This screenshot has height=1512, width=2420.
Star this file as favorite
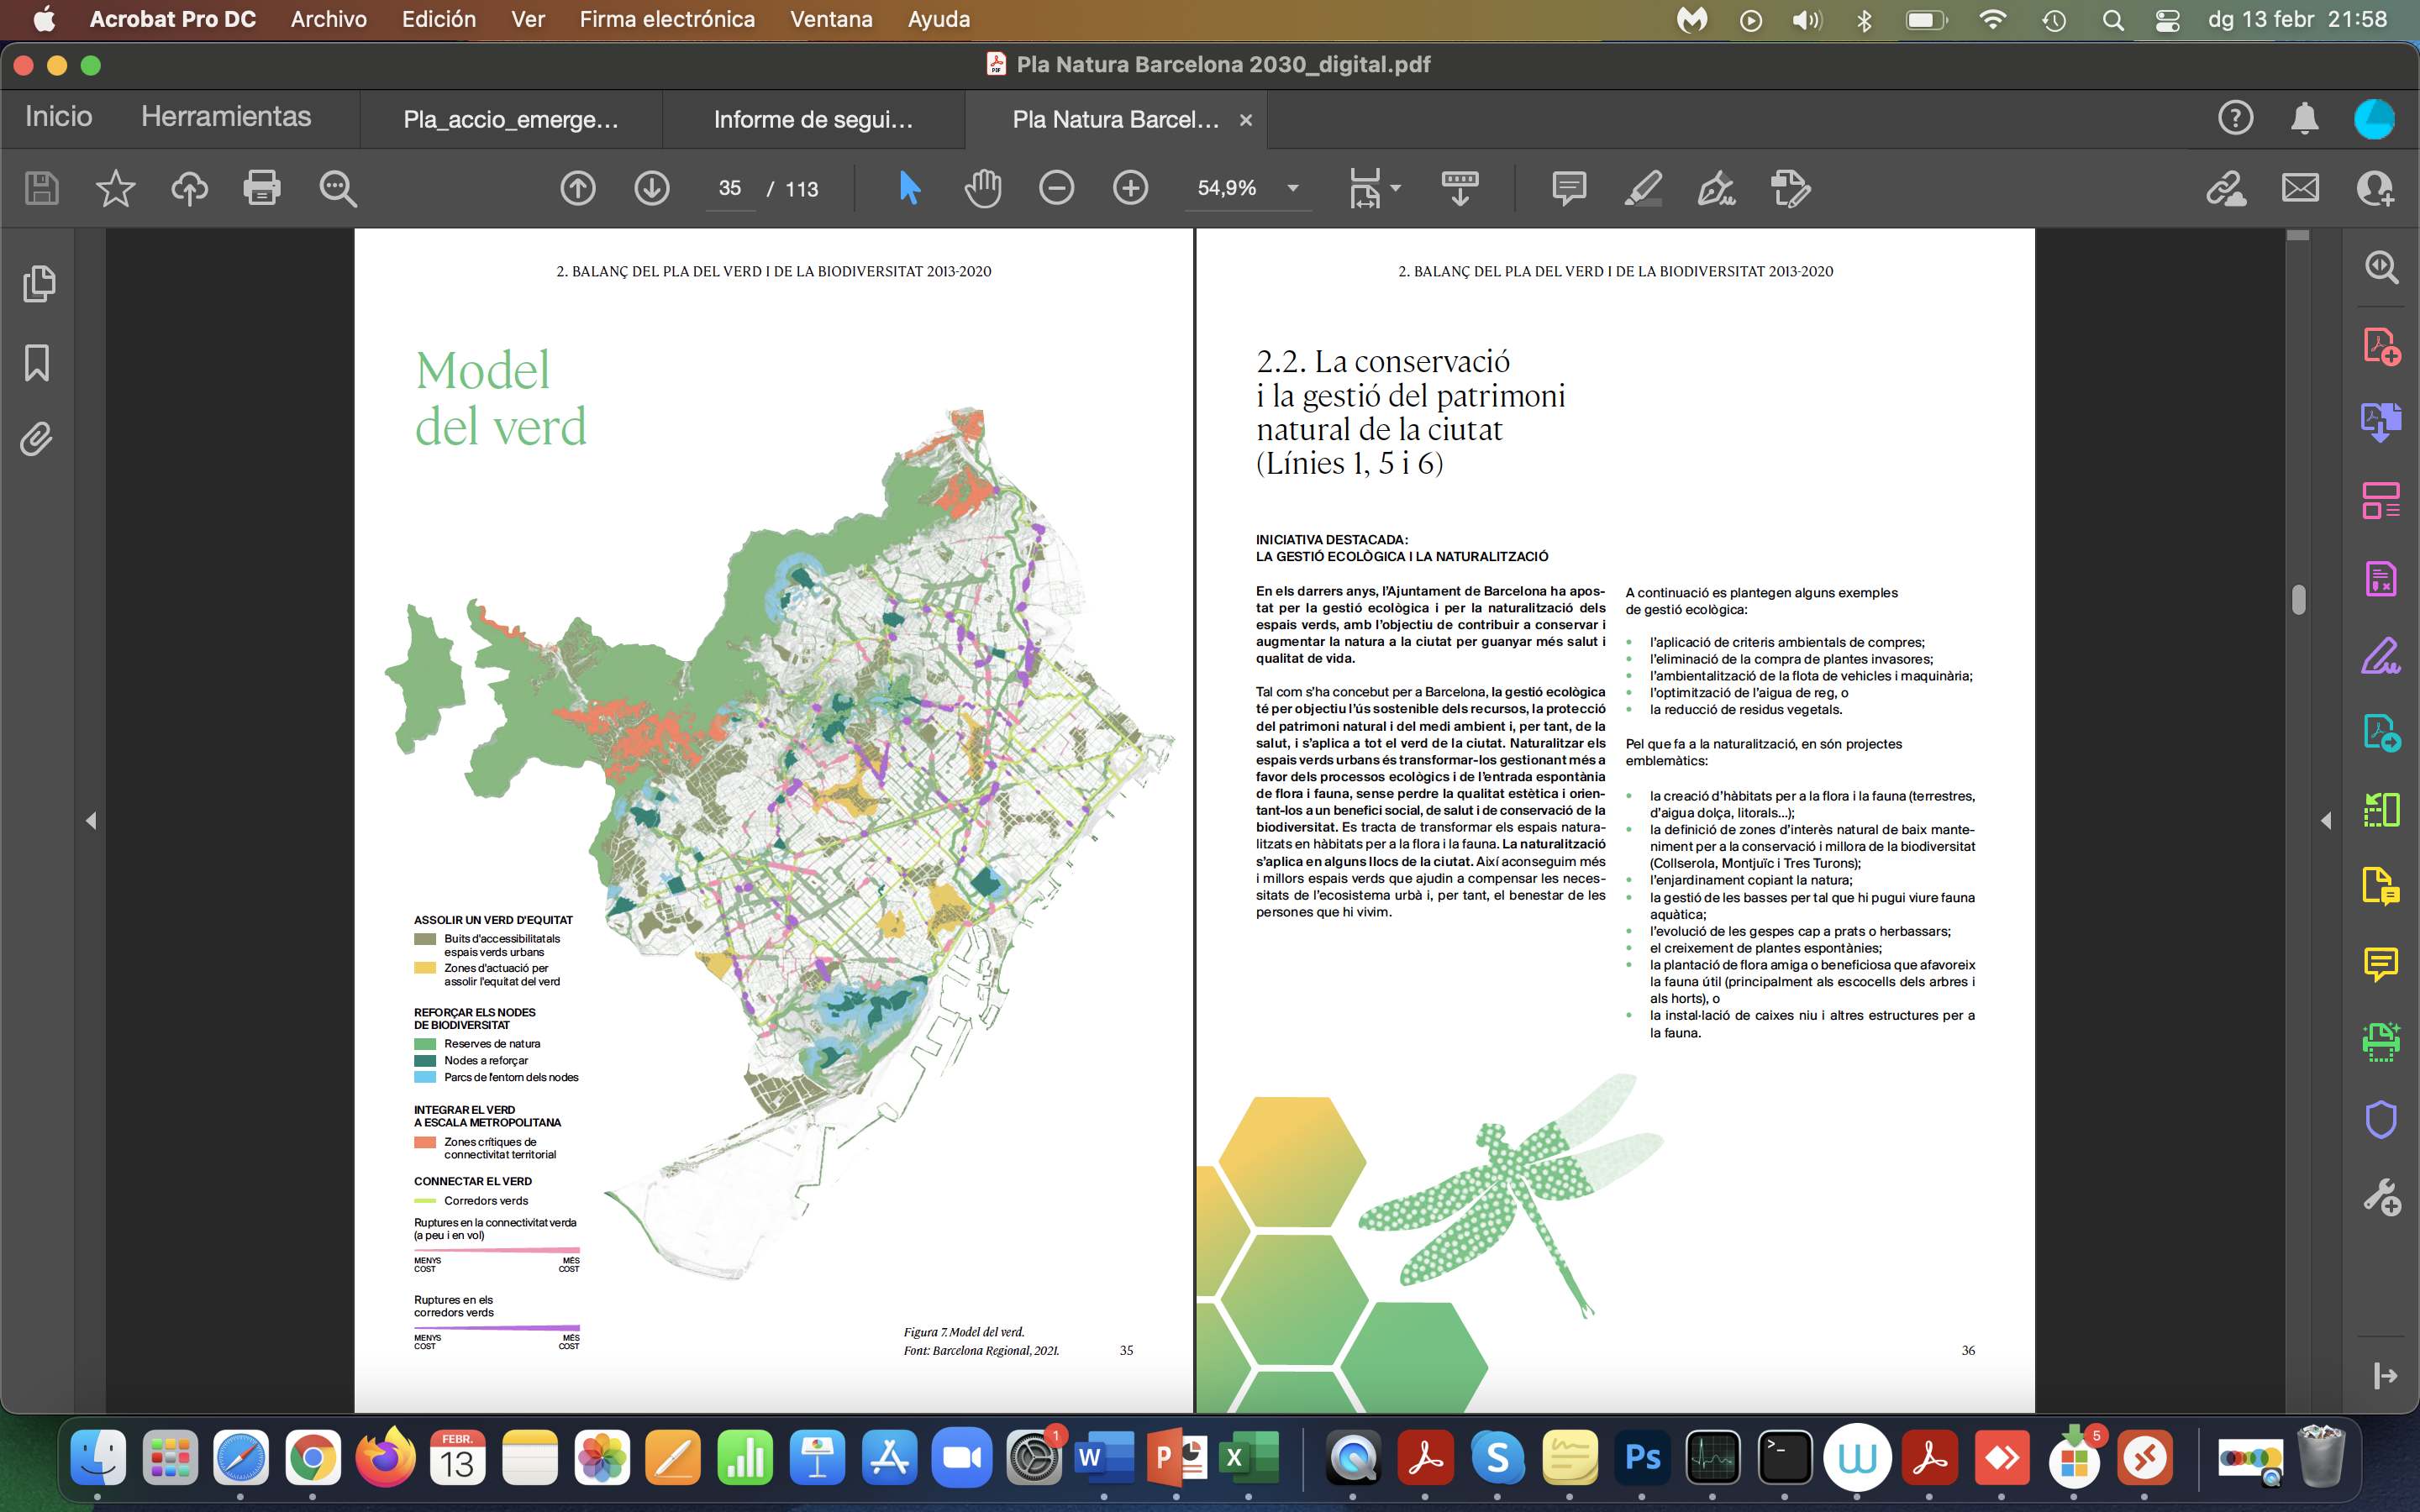115,188
